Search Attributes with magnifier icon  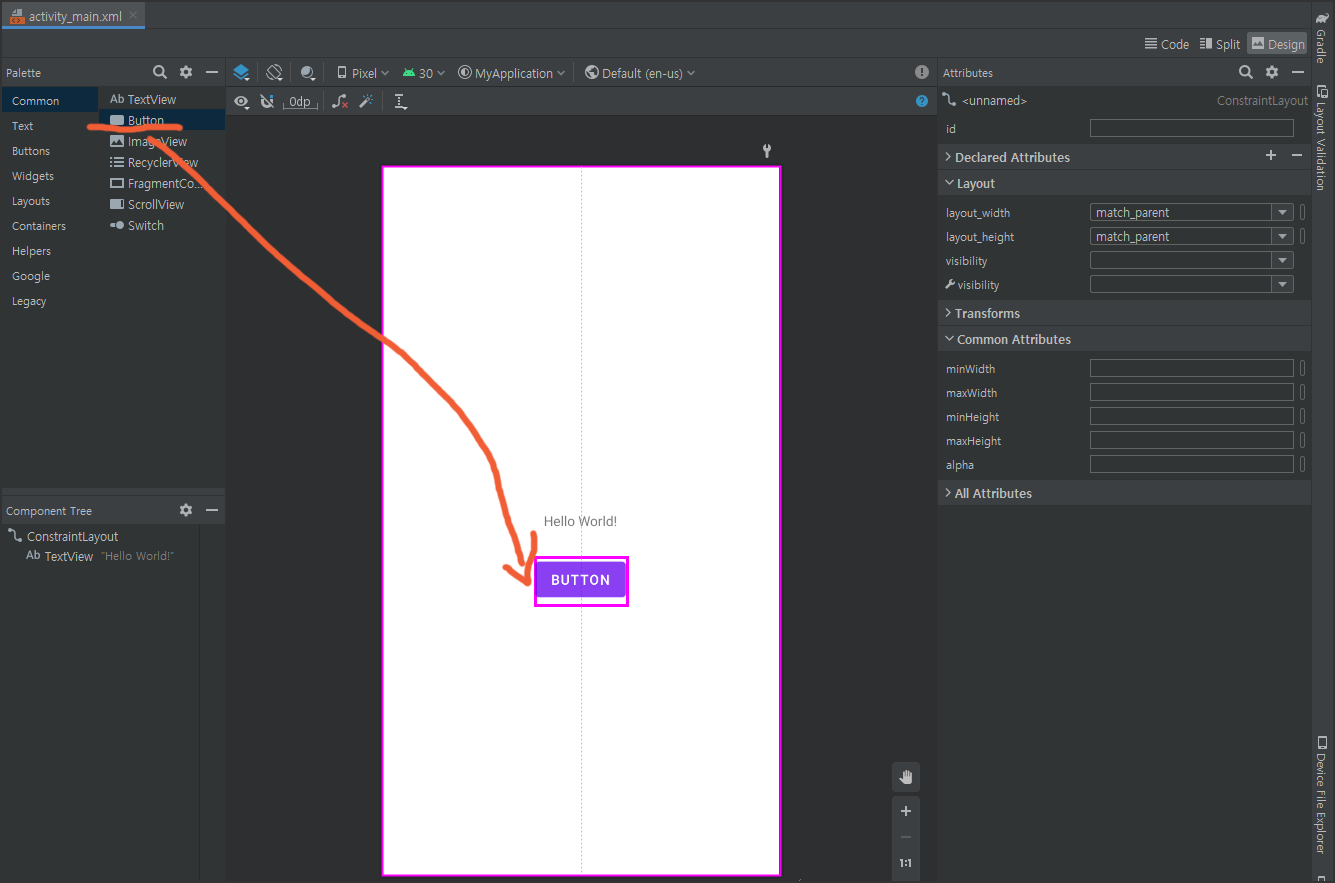coord(1246,72)
